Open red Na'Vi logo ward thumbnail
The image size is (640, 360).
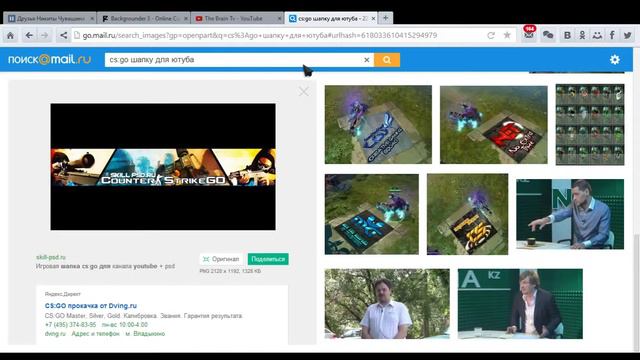tap(494, 124)
